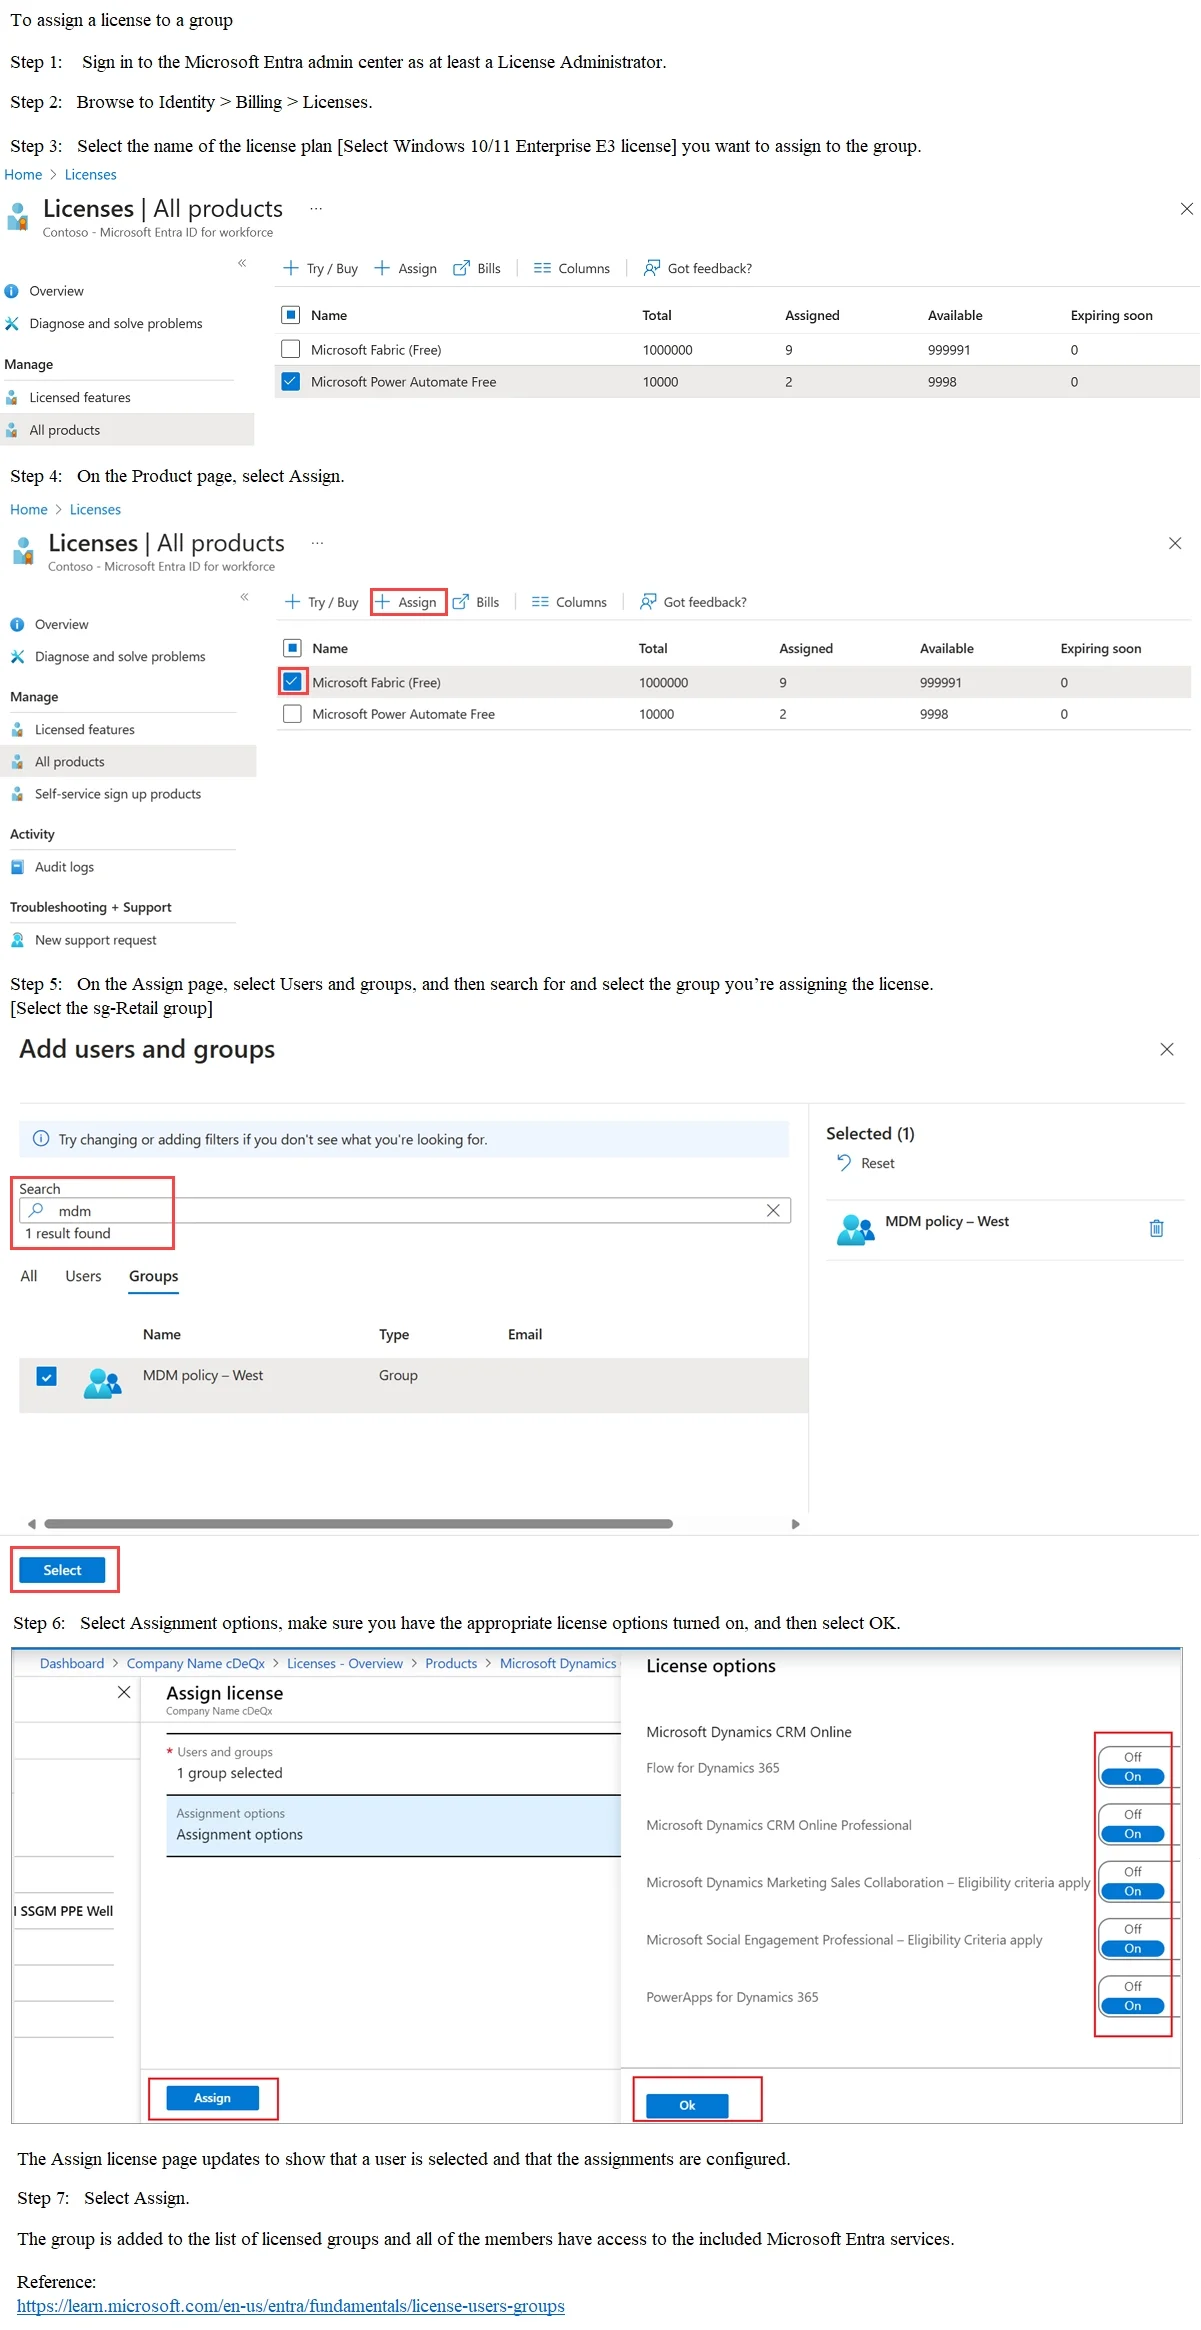Close the Add users and groups panel
Screen dimensions: 1201x2330
1166,1049
